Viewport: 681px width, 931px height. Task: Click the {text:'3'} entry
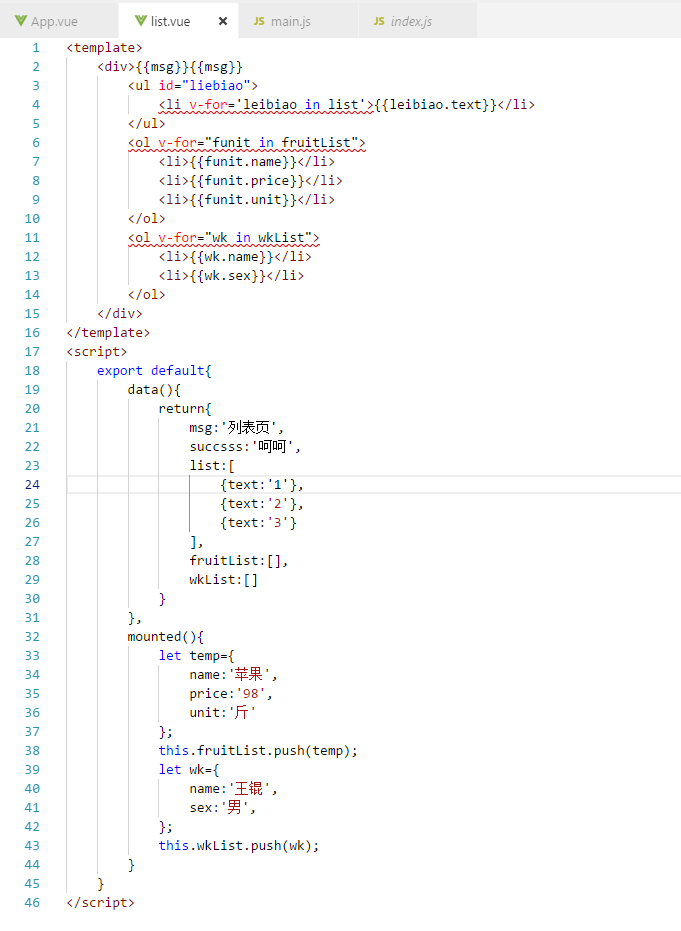(x=258, y=522)
